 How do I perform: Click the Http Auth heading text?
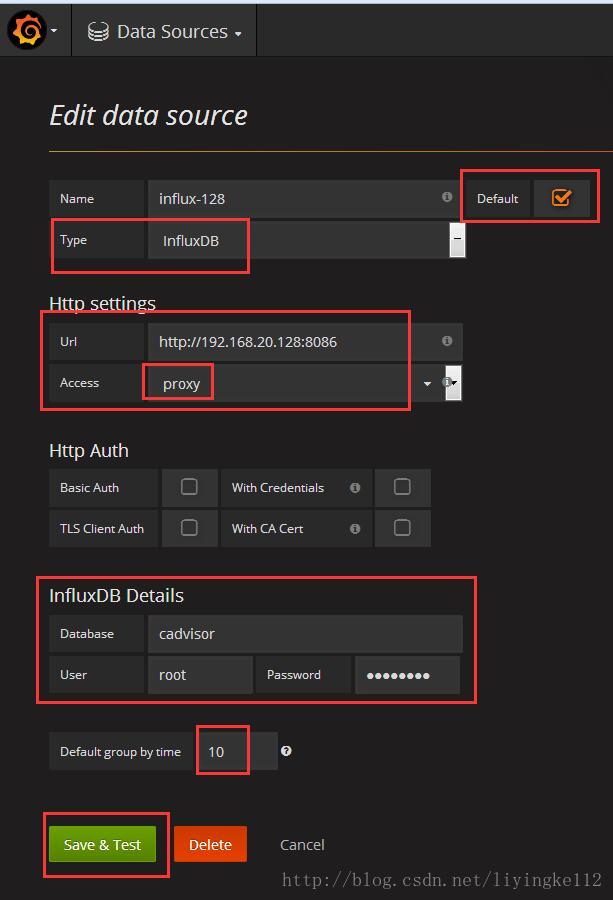coord(89,451)
